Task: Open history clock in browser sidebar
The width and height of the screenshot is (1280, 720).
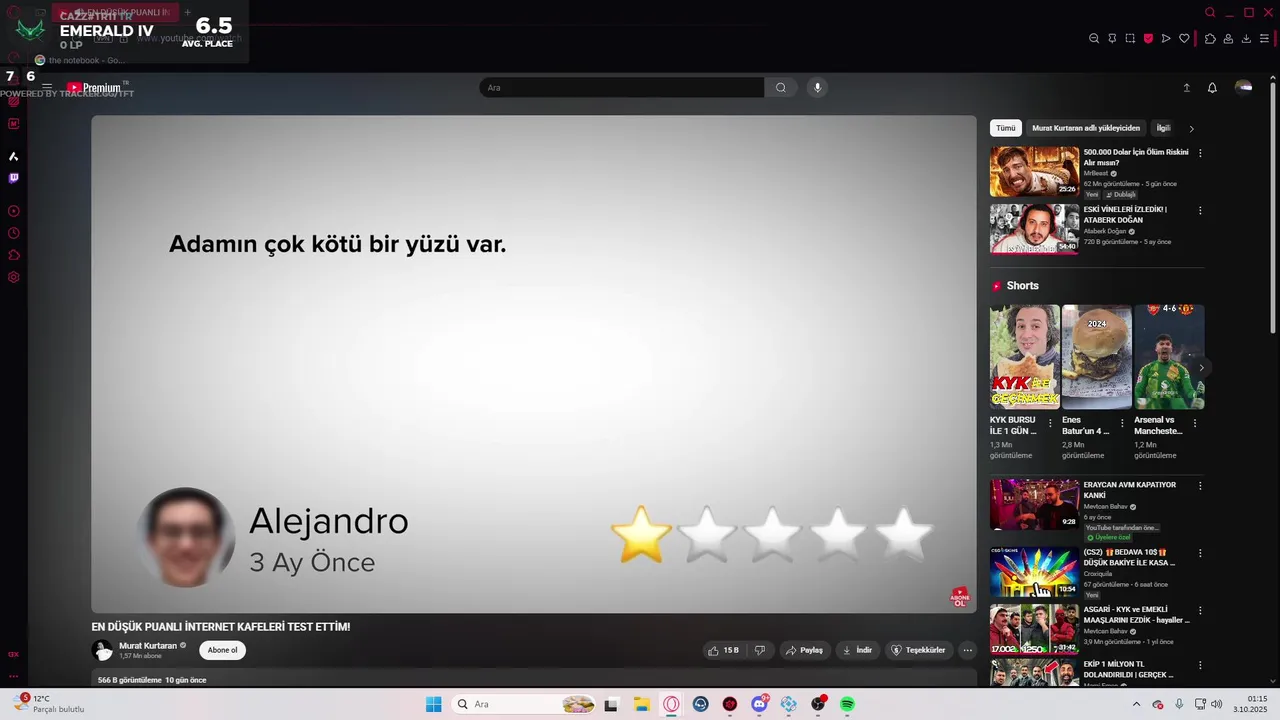Action: tap(13, 233)
